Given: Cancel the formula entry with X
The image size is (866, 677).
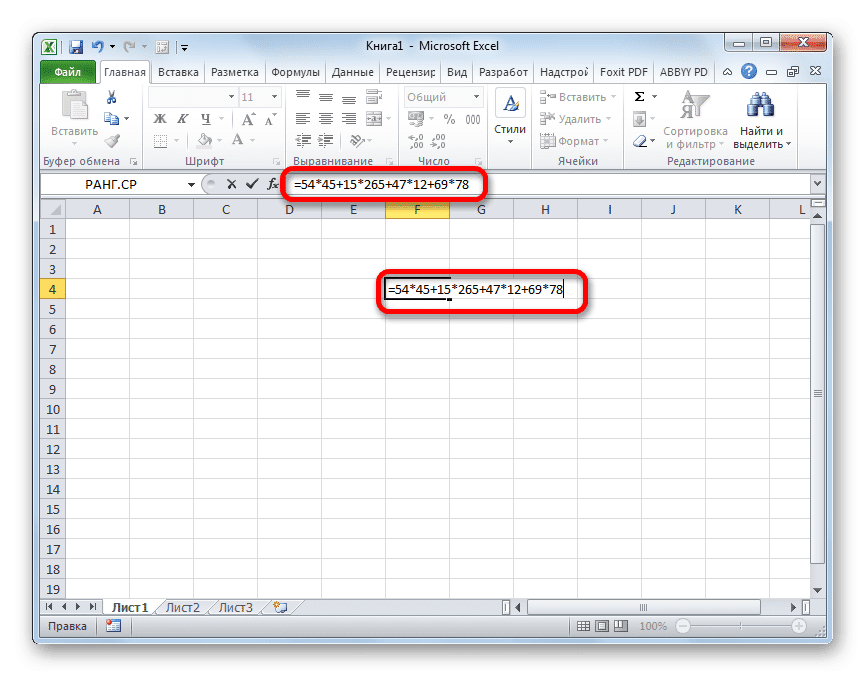Looking at the screenshot, I should [232, 184].
